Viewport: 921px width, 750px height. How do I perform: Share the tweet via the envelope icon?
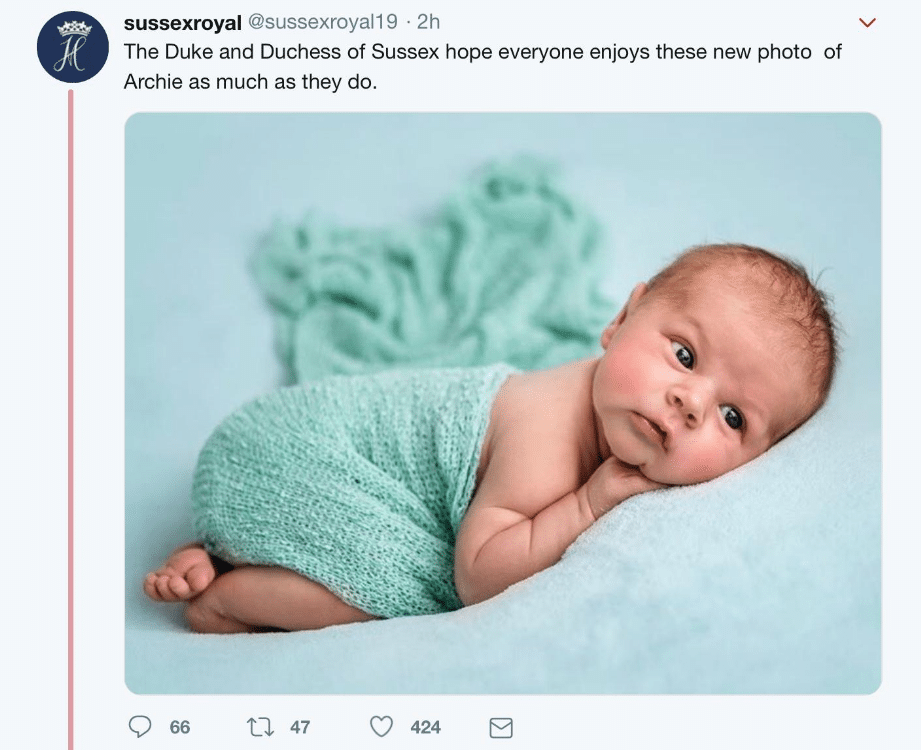500,727
